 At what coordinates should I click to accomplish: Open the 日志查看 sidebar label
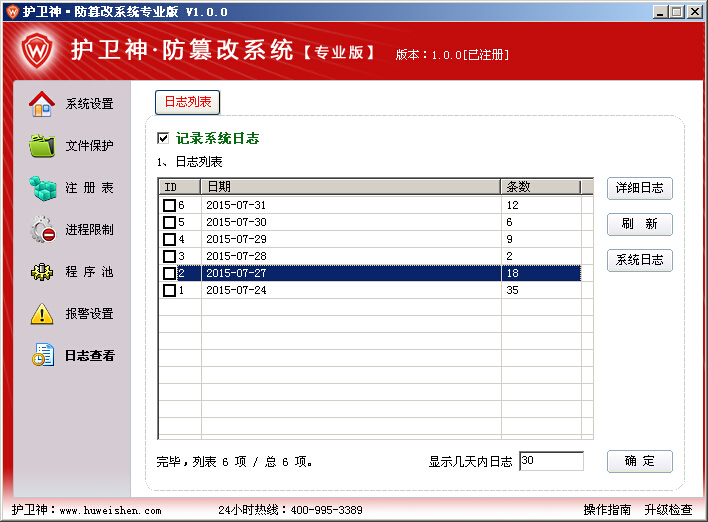[89, 355]
